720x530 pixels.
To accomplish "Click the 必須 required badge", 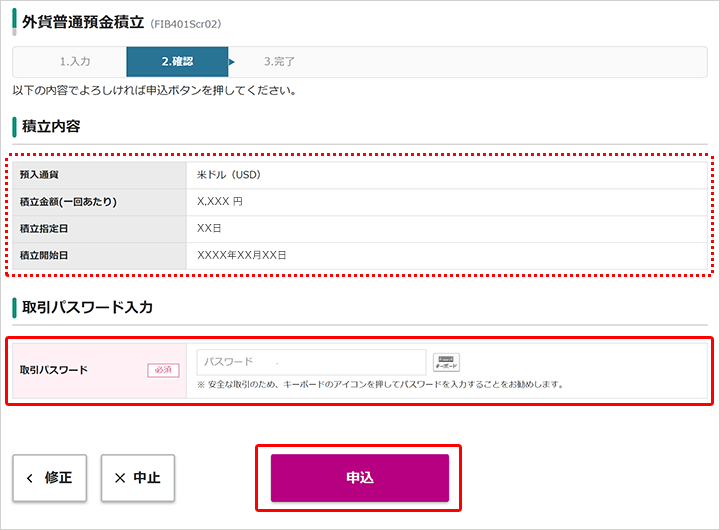I will tap(163, 370).
